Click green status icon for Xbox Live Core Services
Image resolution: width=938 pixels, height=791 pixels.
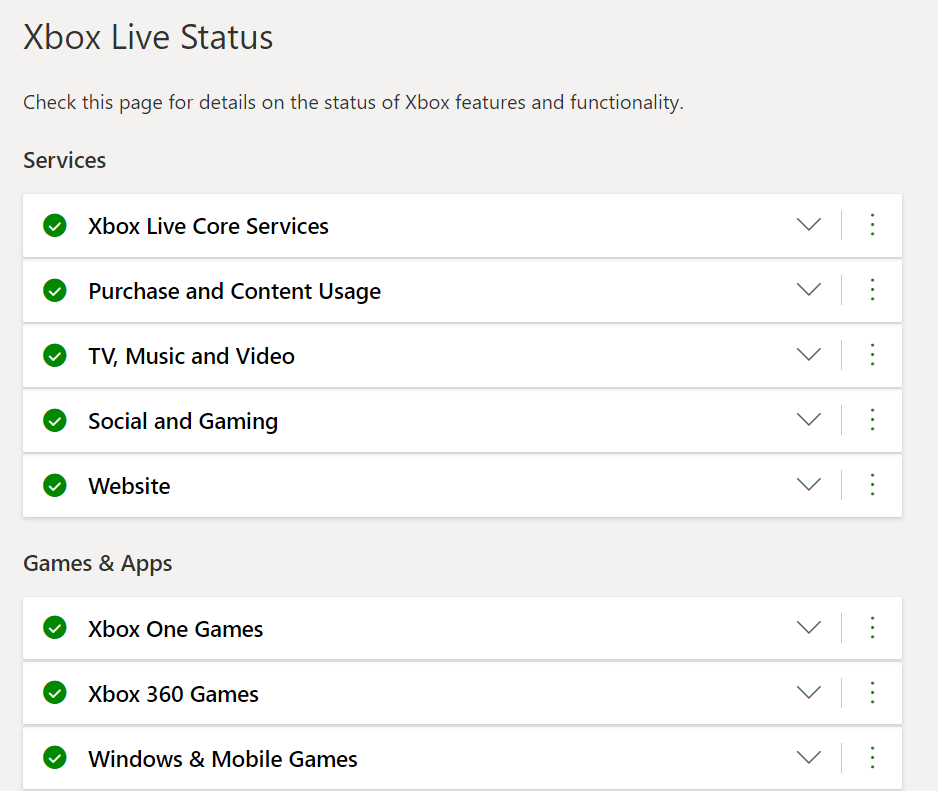pyautogui.click(x=55, y=226)
